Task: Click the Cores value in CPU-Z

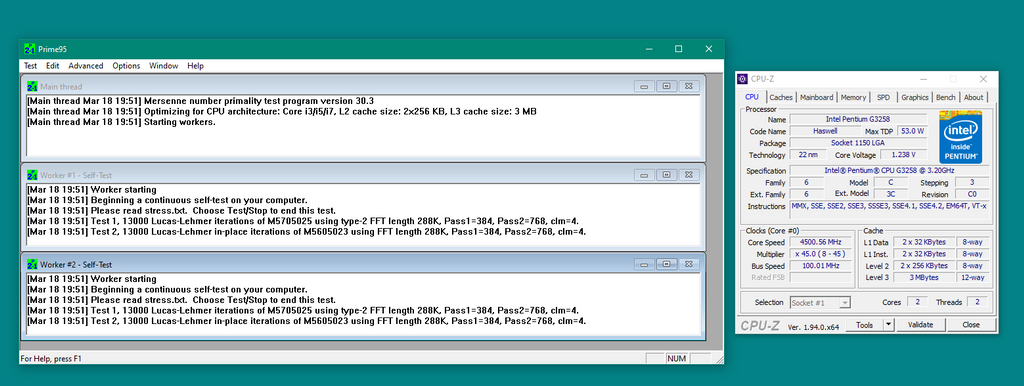Action: coord(917,302)
